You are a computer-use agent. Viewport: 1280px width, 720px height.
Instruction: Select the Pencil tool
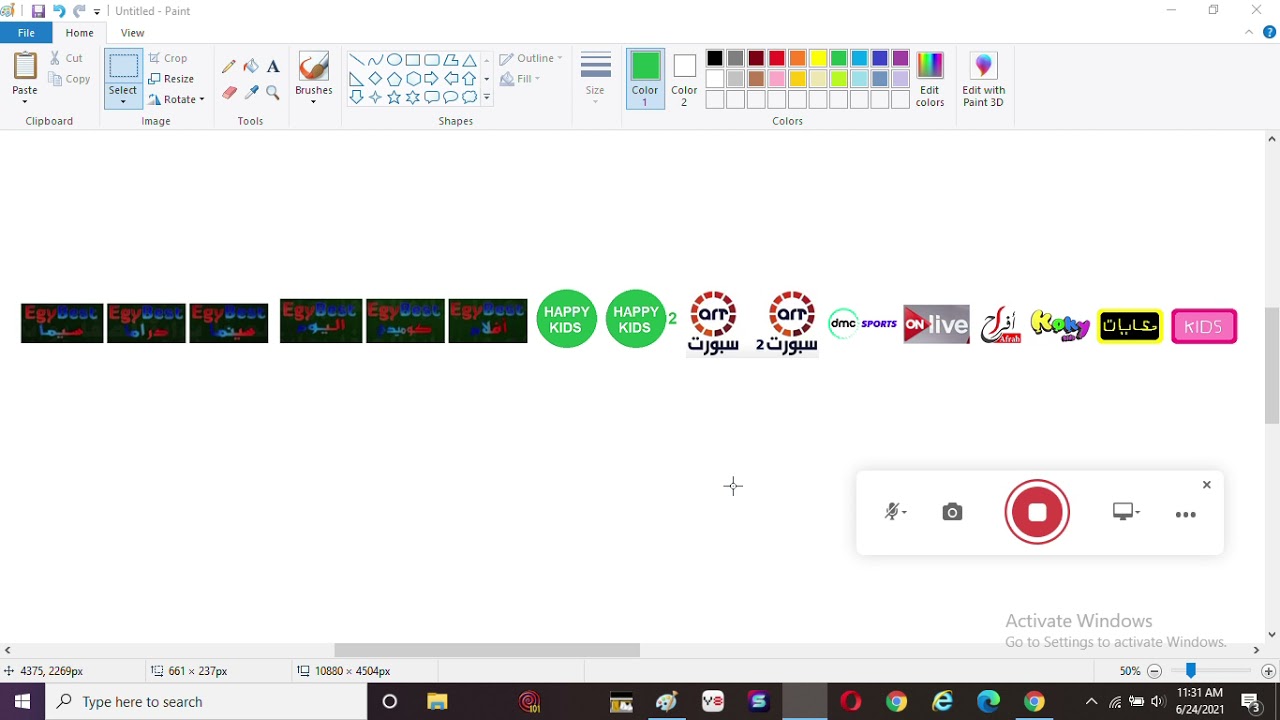[229, 66]
